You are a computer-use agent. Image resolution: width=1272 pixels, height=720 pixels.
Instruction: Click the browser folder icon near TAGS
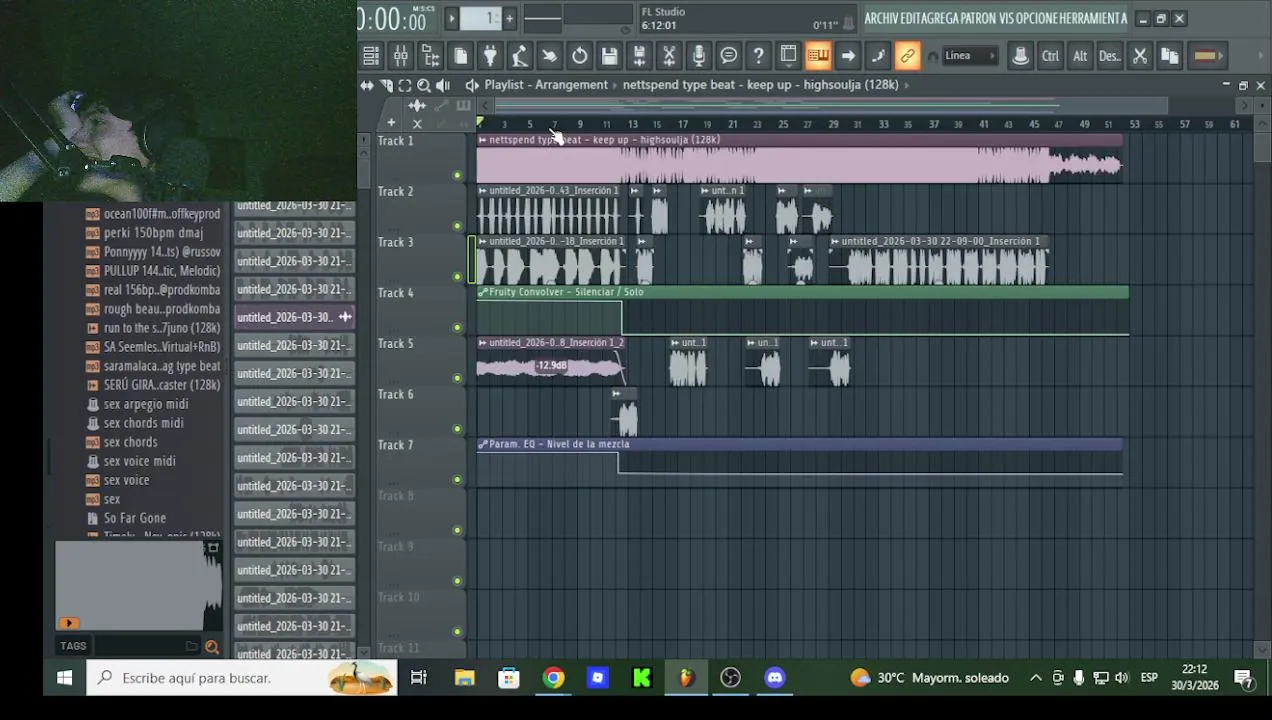[192, 647]
